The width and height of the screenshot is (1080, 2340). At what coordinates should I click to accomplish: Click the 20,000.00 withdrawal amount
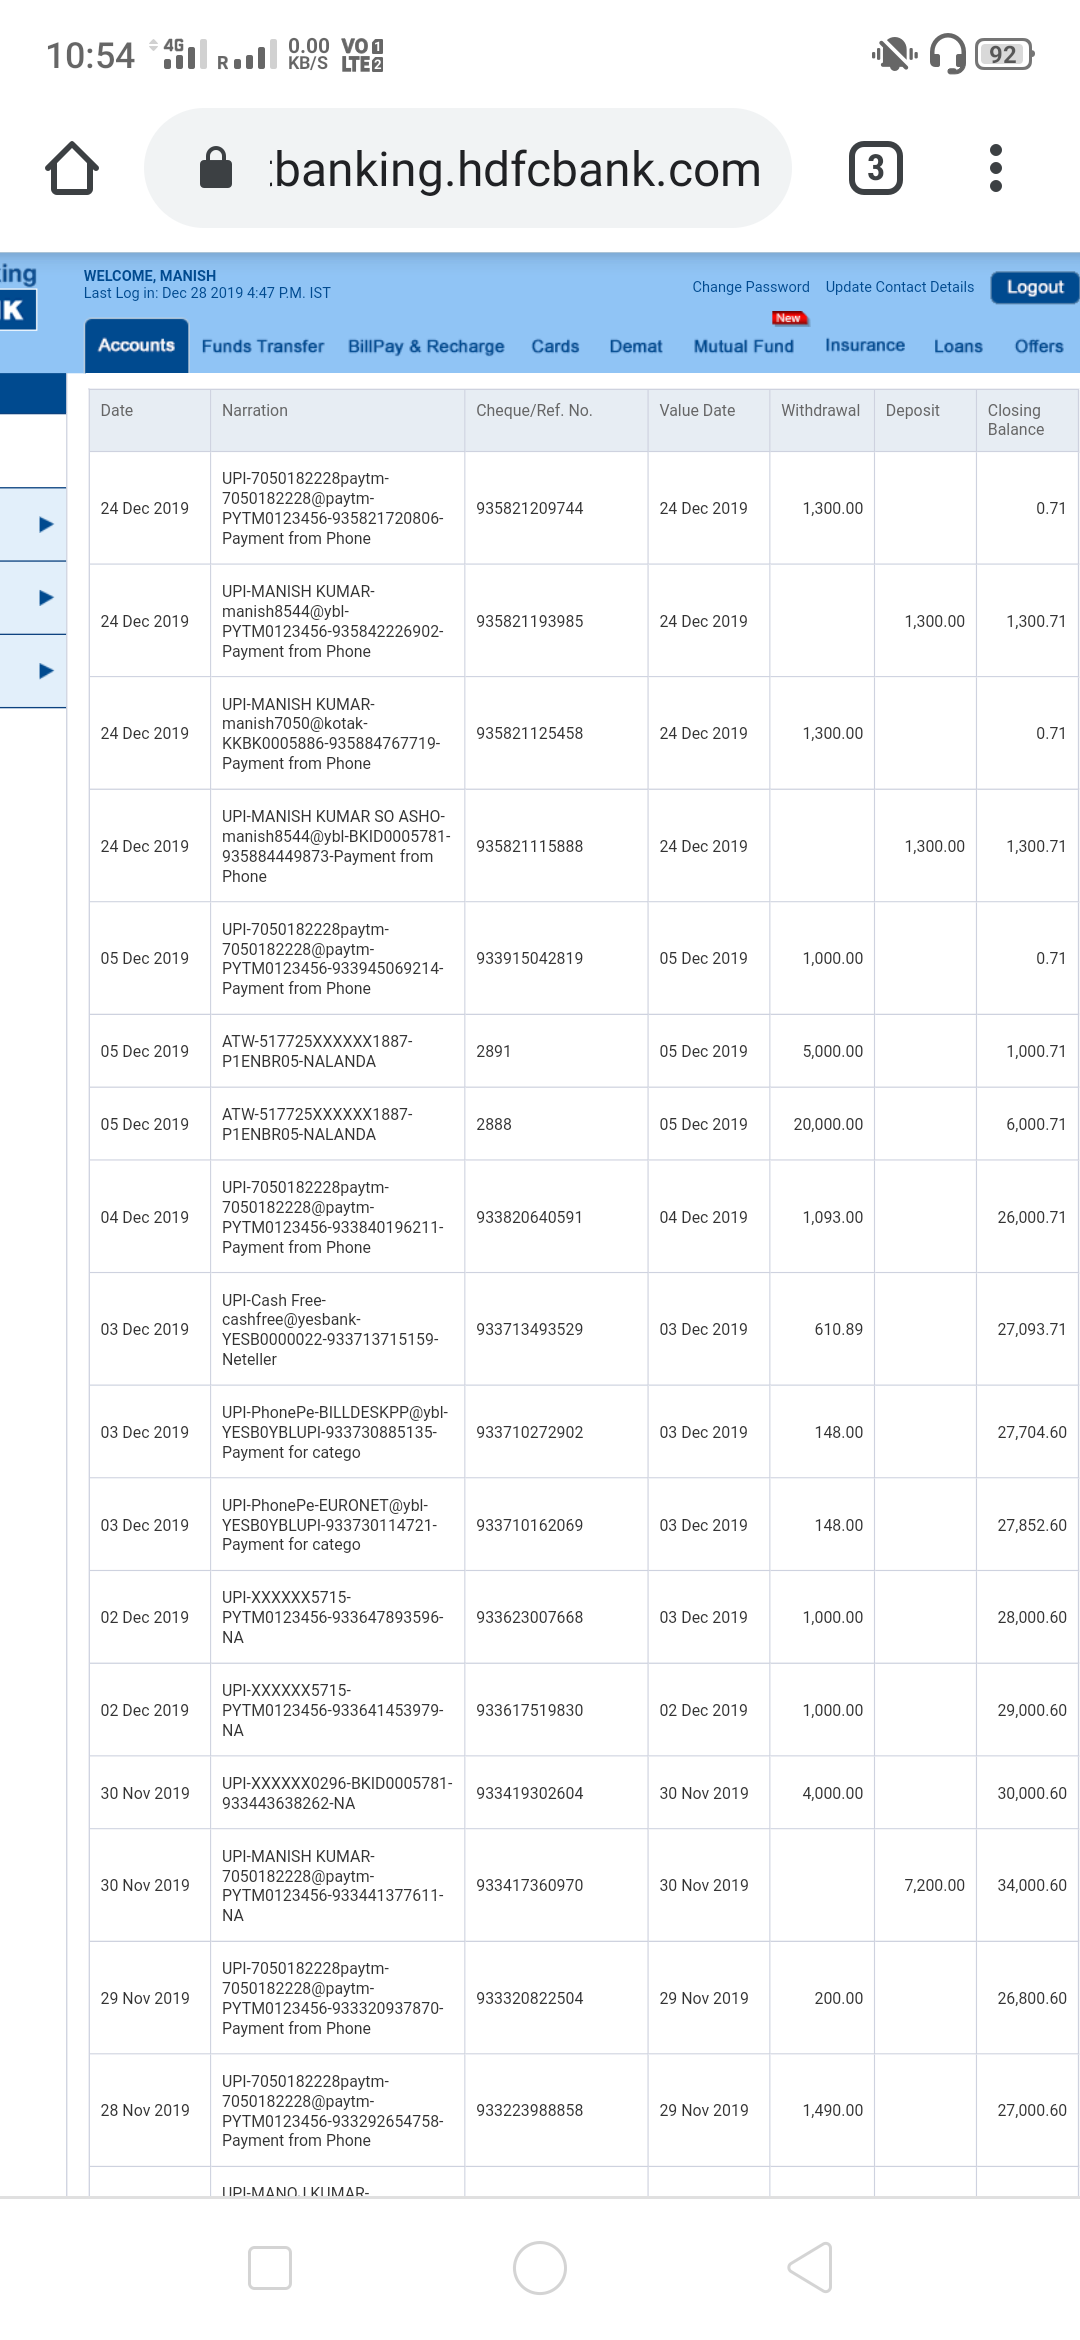tap(828, 1124)
